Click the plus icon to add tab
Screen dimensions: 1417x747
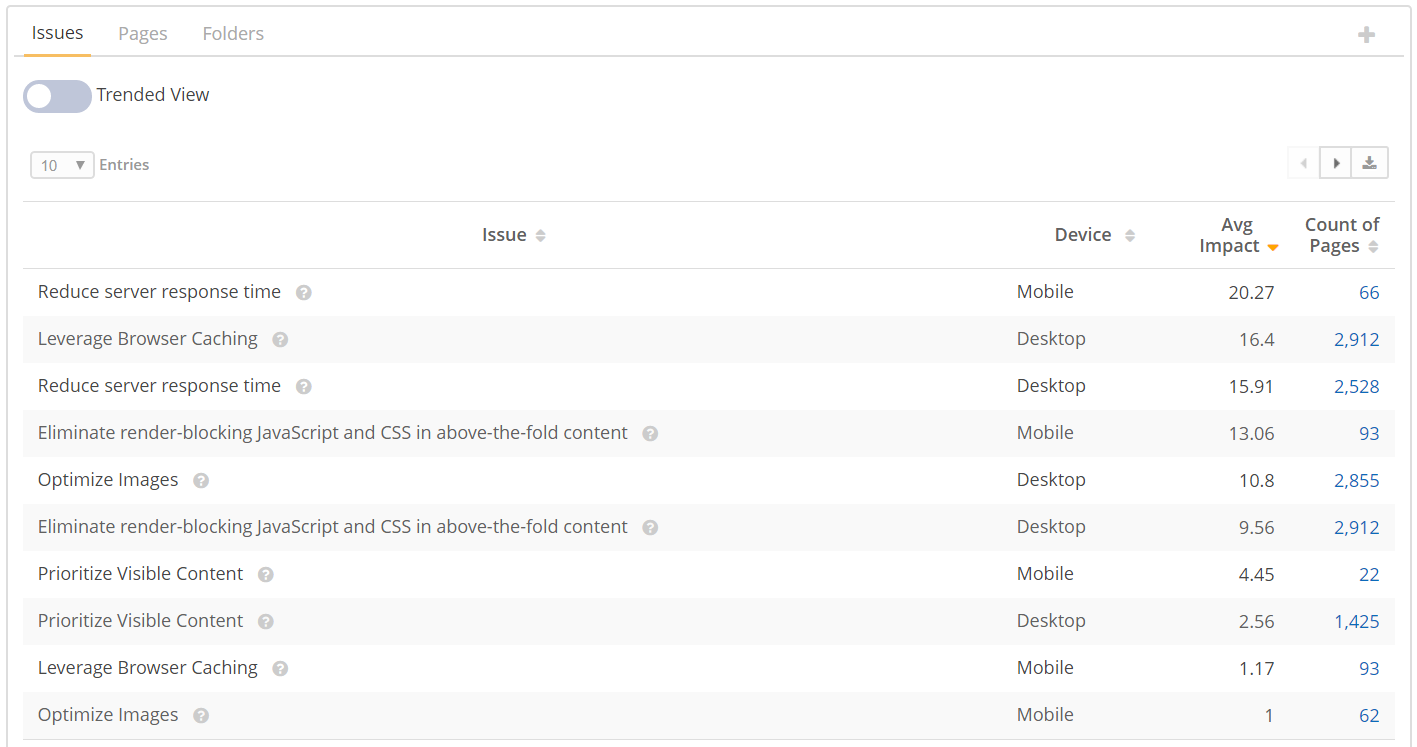point(1366,35)
